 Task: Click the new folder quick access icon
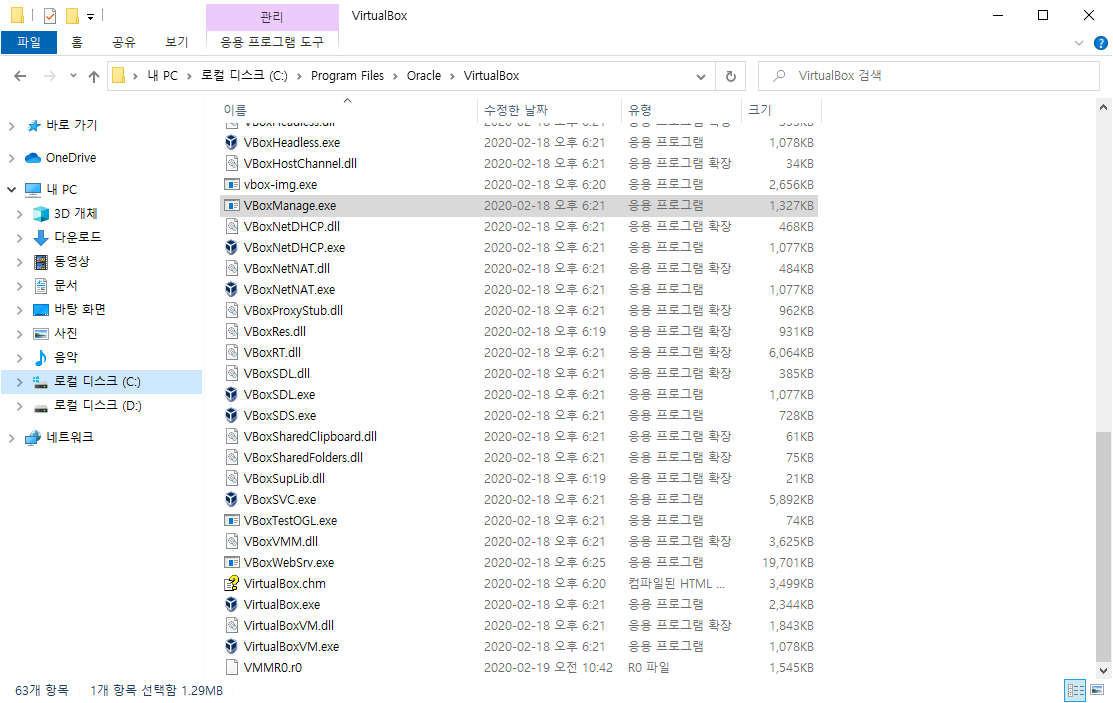72,16
